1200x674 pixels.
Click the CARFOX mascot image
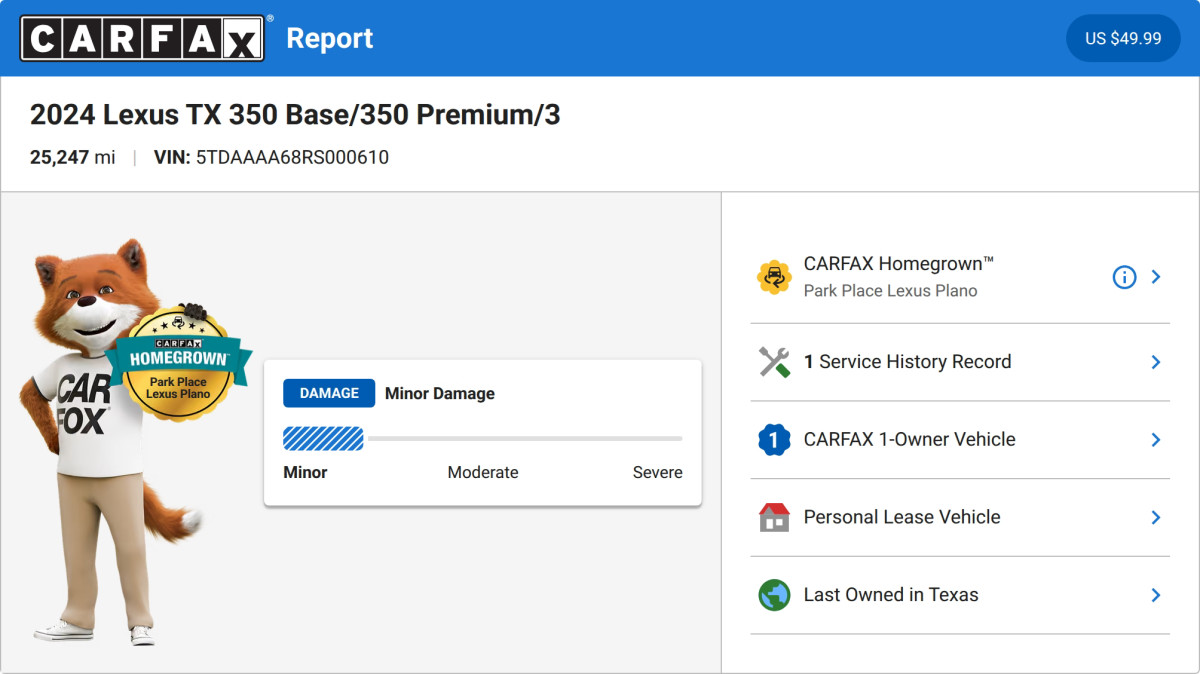[112, 442]
